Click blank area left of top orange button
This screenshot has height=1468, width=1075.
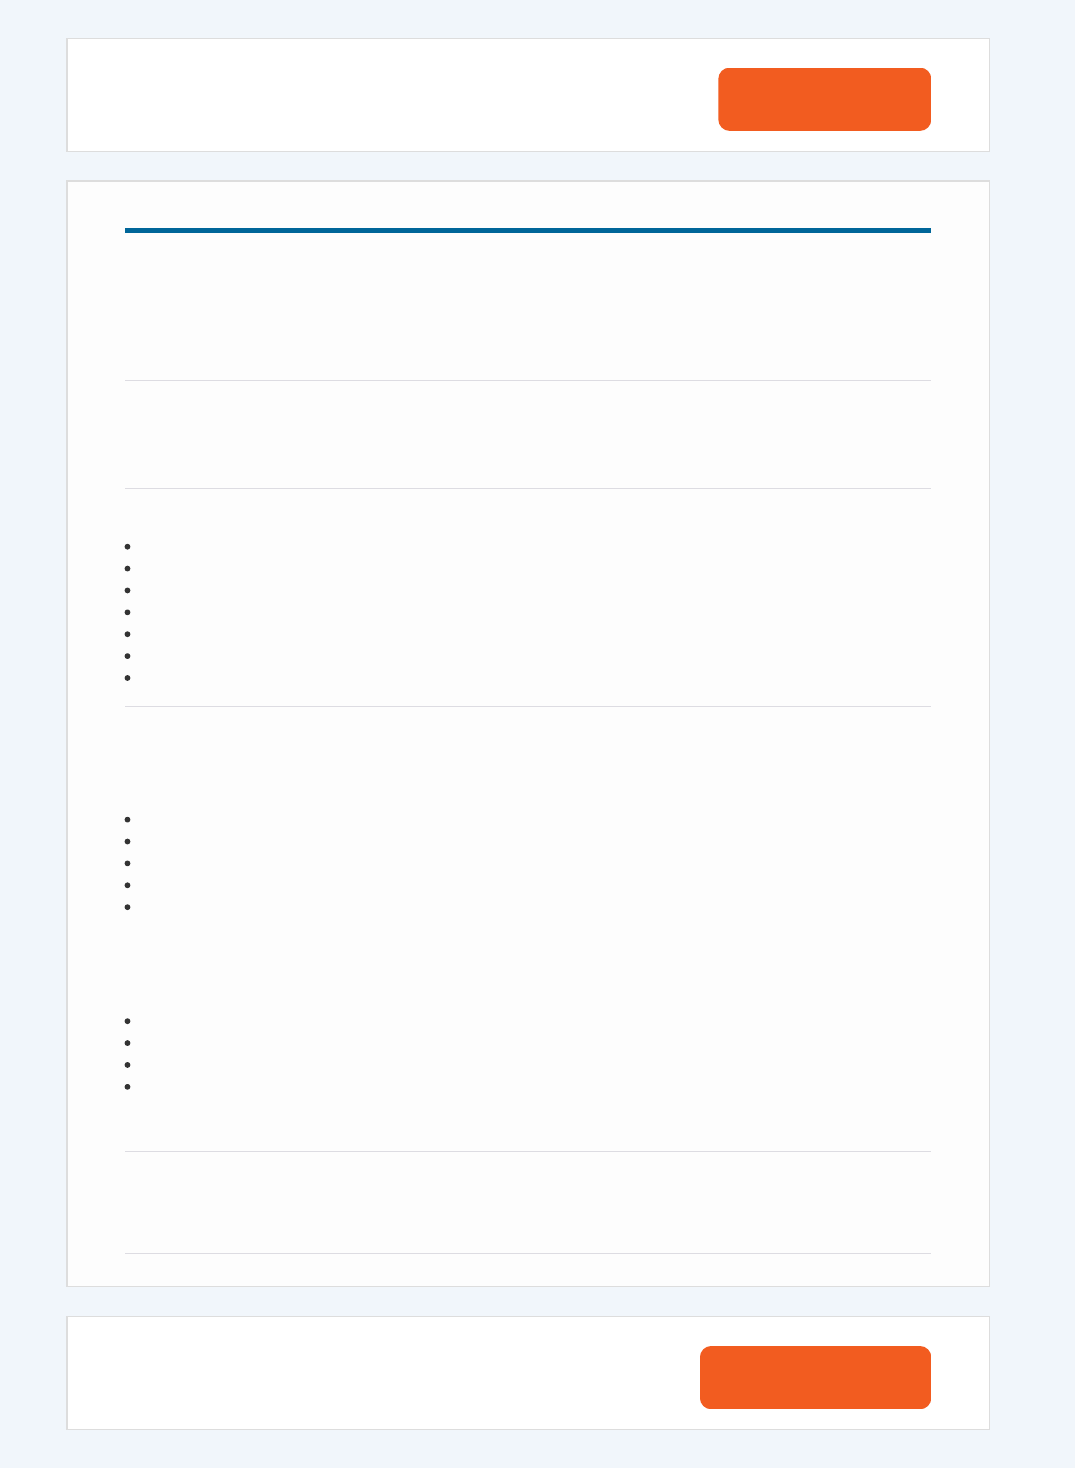coord(392,95)
